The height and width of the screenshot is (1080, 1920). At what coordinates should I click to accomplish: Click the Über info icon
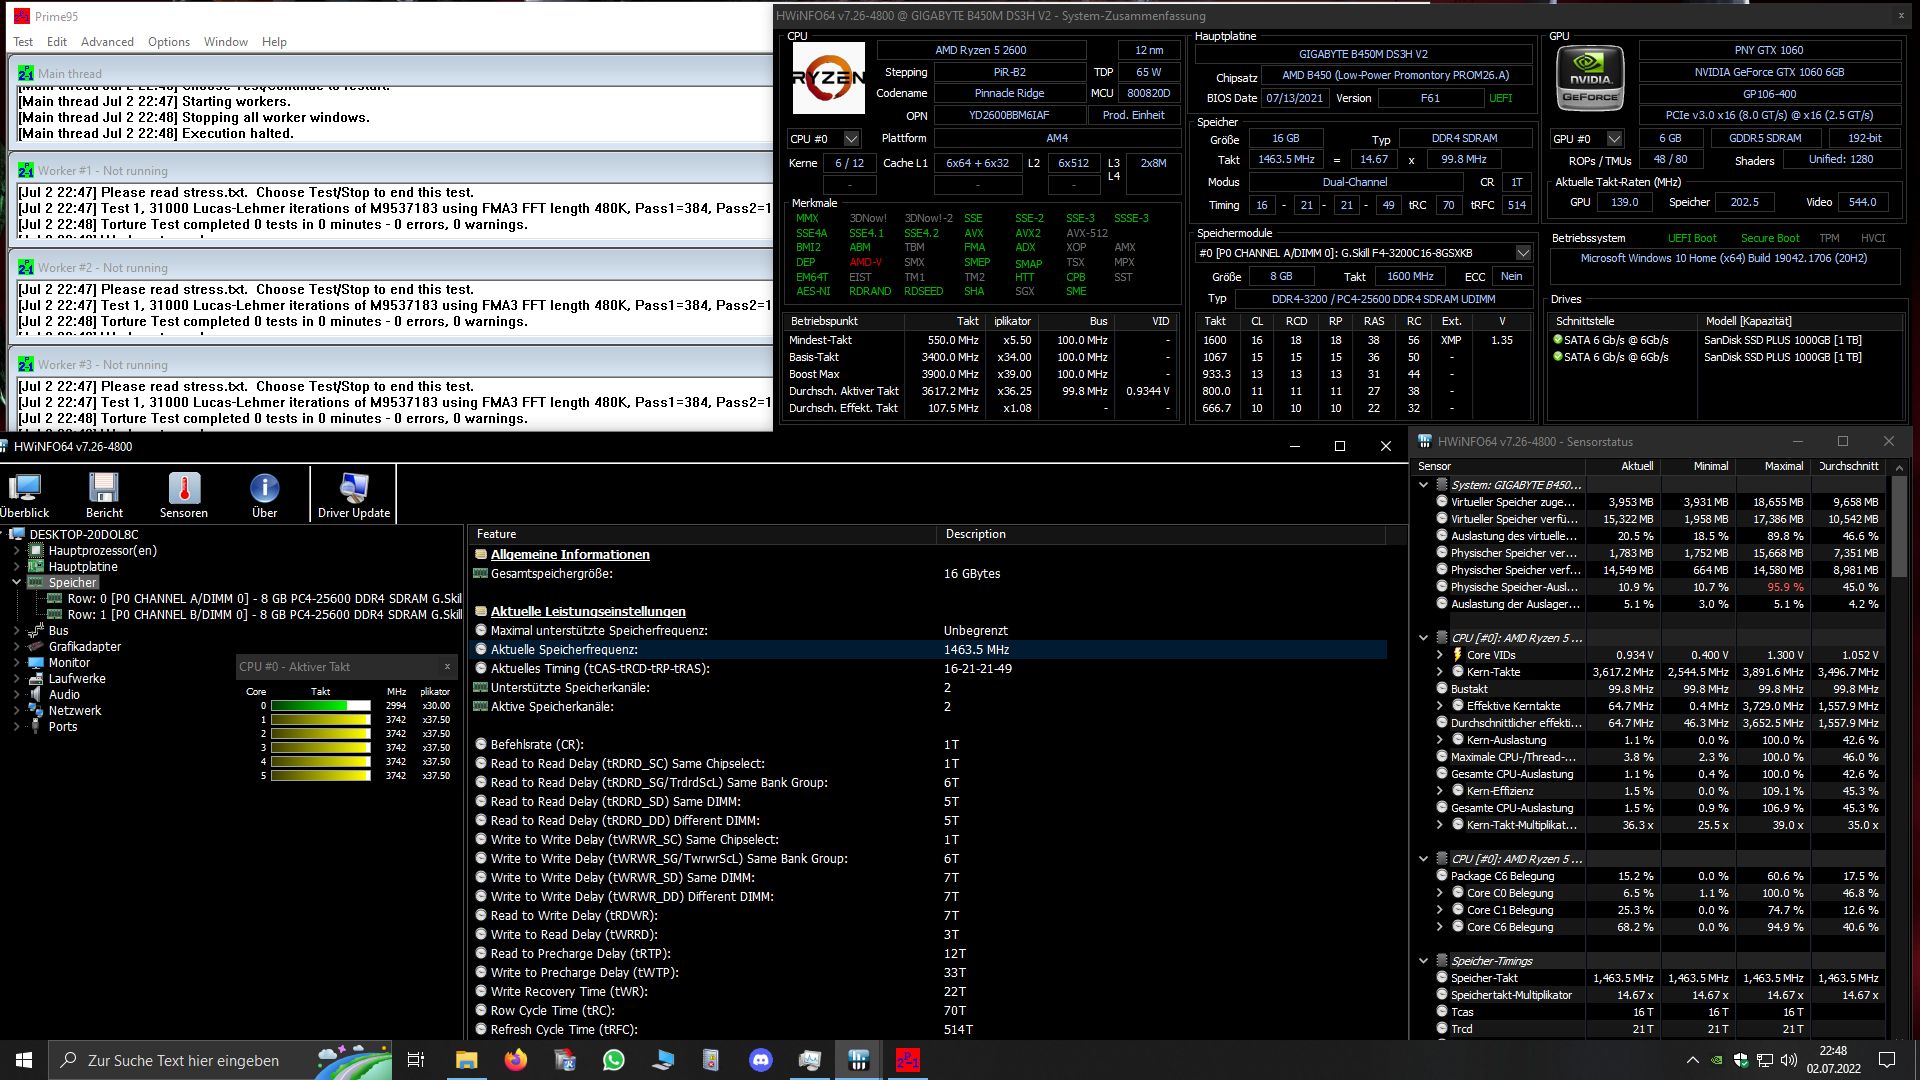264,495
